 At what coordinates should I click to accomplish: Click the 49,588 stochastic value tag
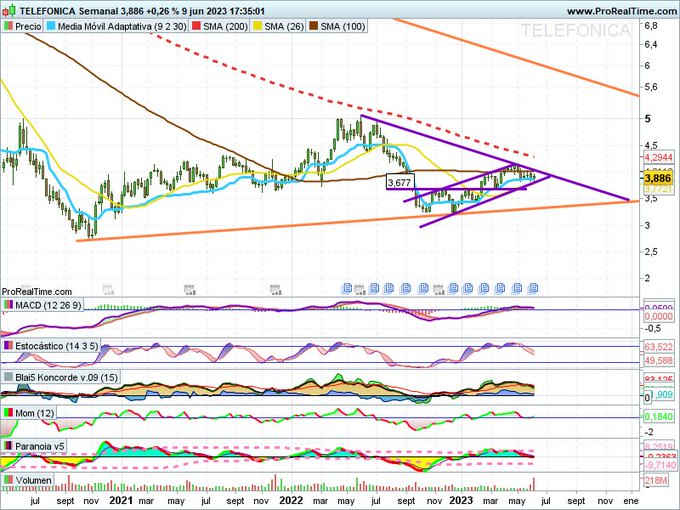tap(658, 361)
